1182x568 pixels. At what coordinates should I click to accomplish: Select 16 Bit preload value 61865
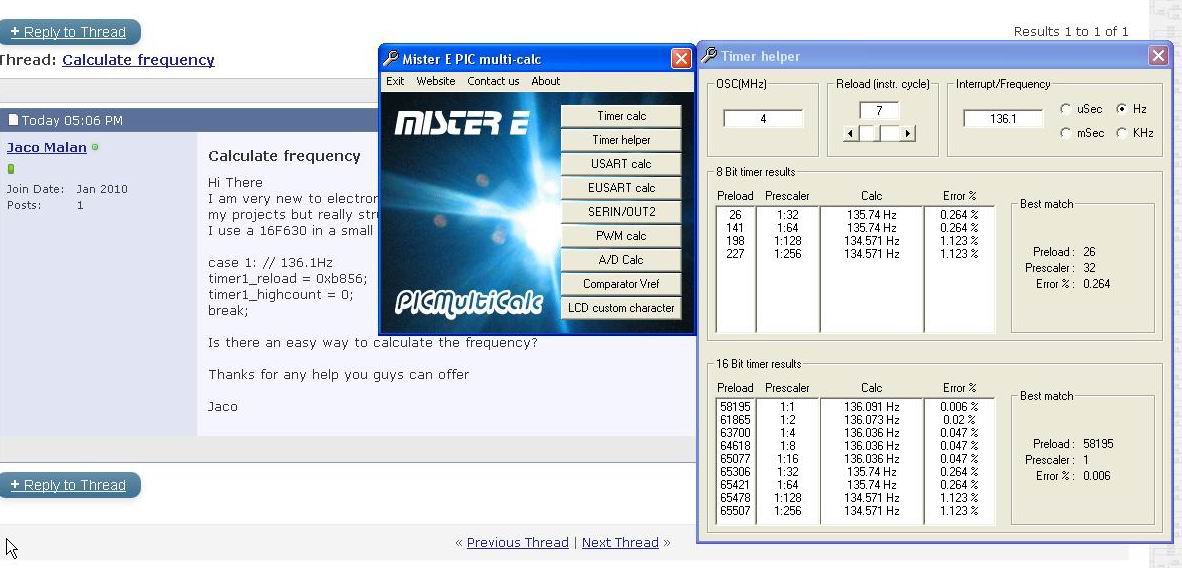[x=735, y=420]
